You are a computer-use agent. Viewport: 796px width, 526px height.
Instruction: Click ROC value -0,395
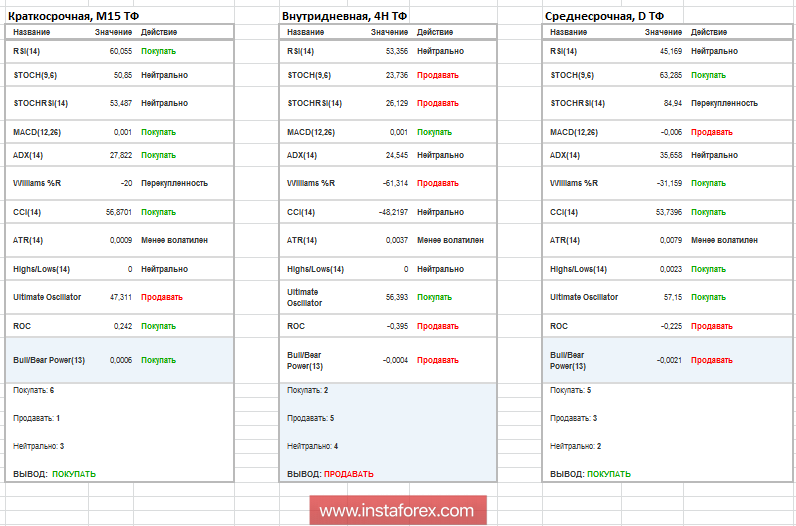pyautogui.click(x=397, y=326)
